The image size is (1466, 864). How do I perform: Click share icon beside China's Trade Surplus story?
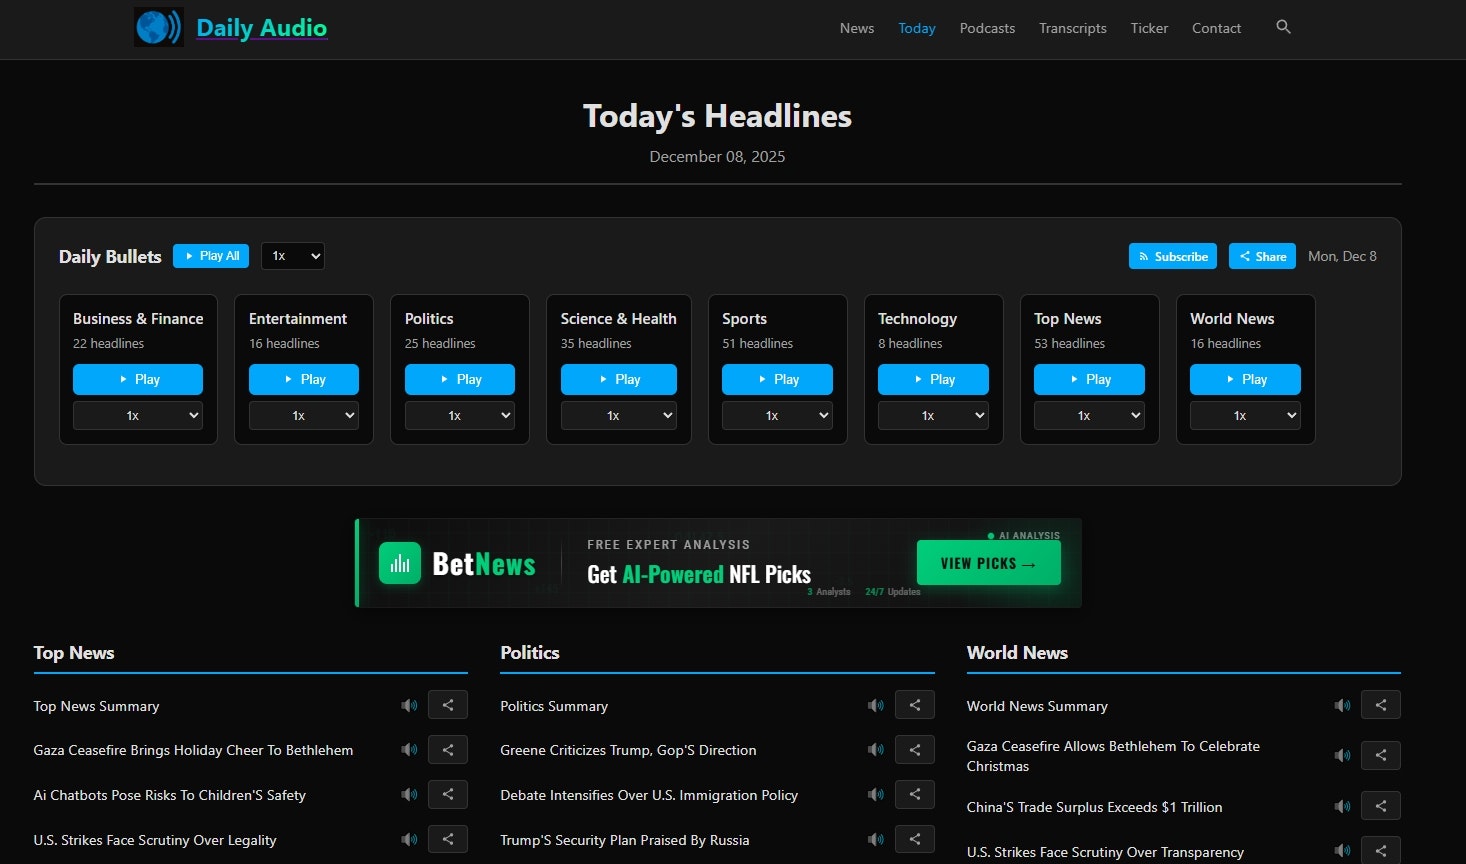(1380, 805)
